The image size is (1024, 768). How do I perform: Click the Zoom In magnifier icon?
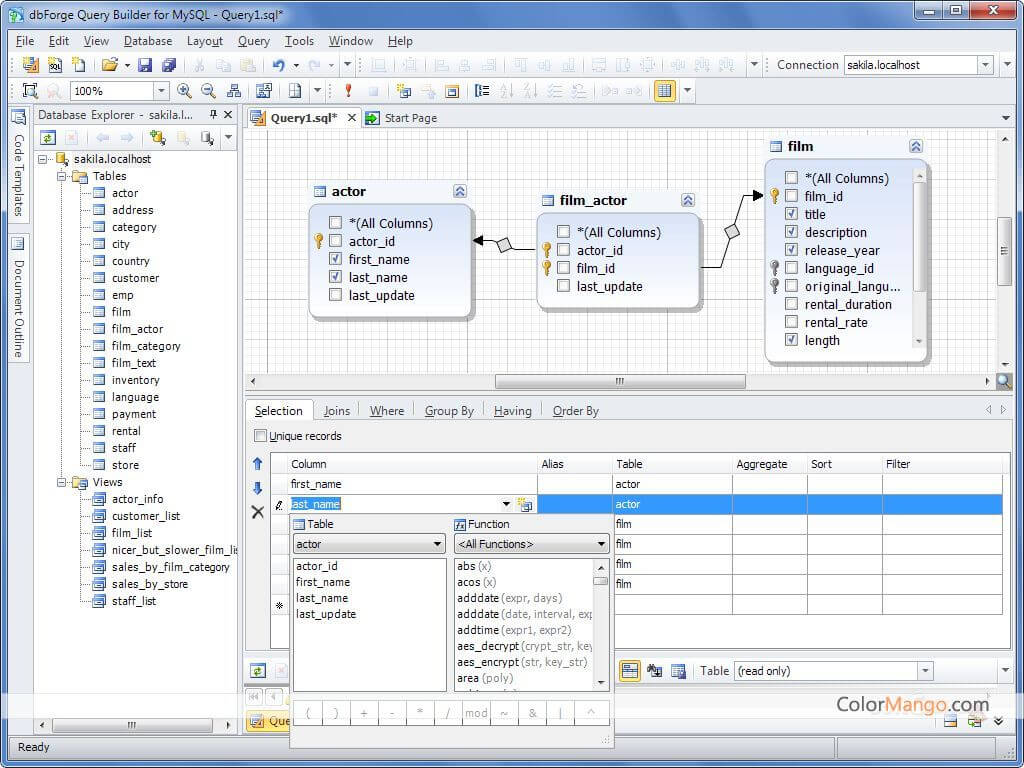pos(184,91)
